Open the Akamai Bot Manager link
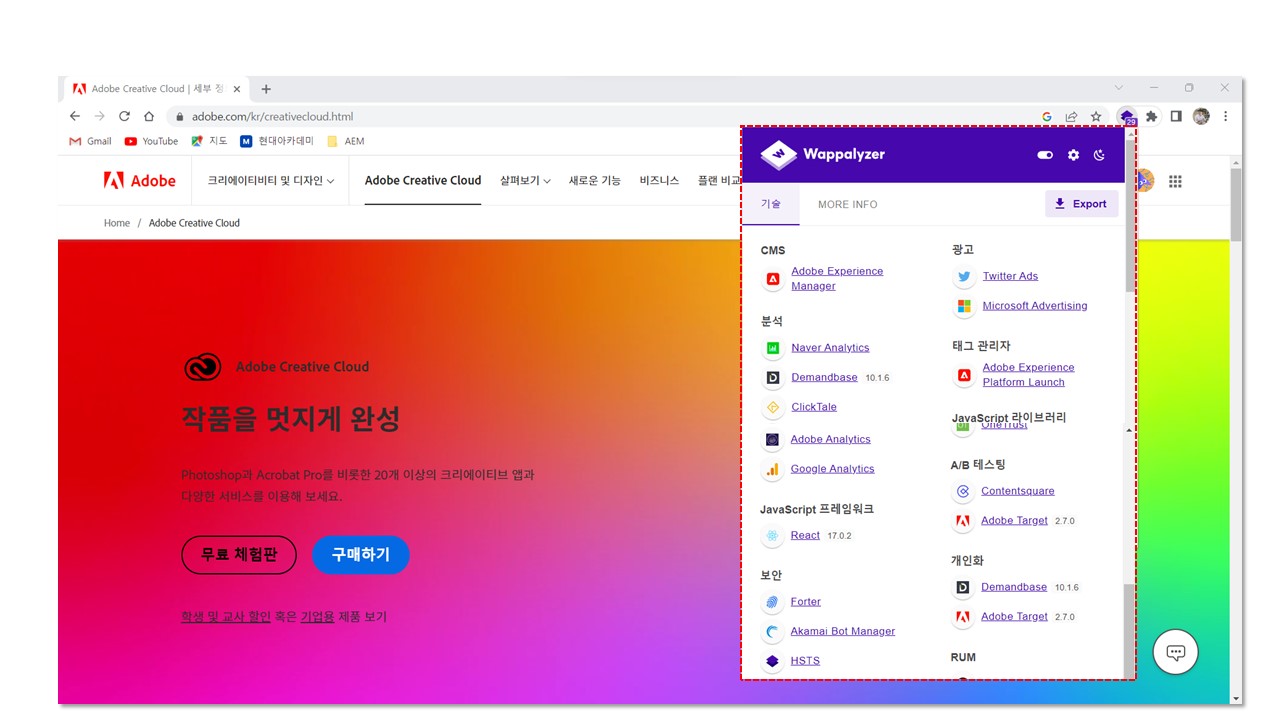Screen dimensions: 1280x720 point(842,631)
